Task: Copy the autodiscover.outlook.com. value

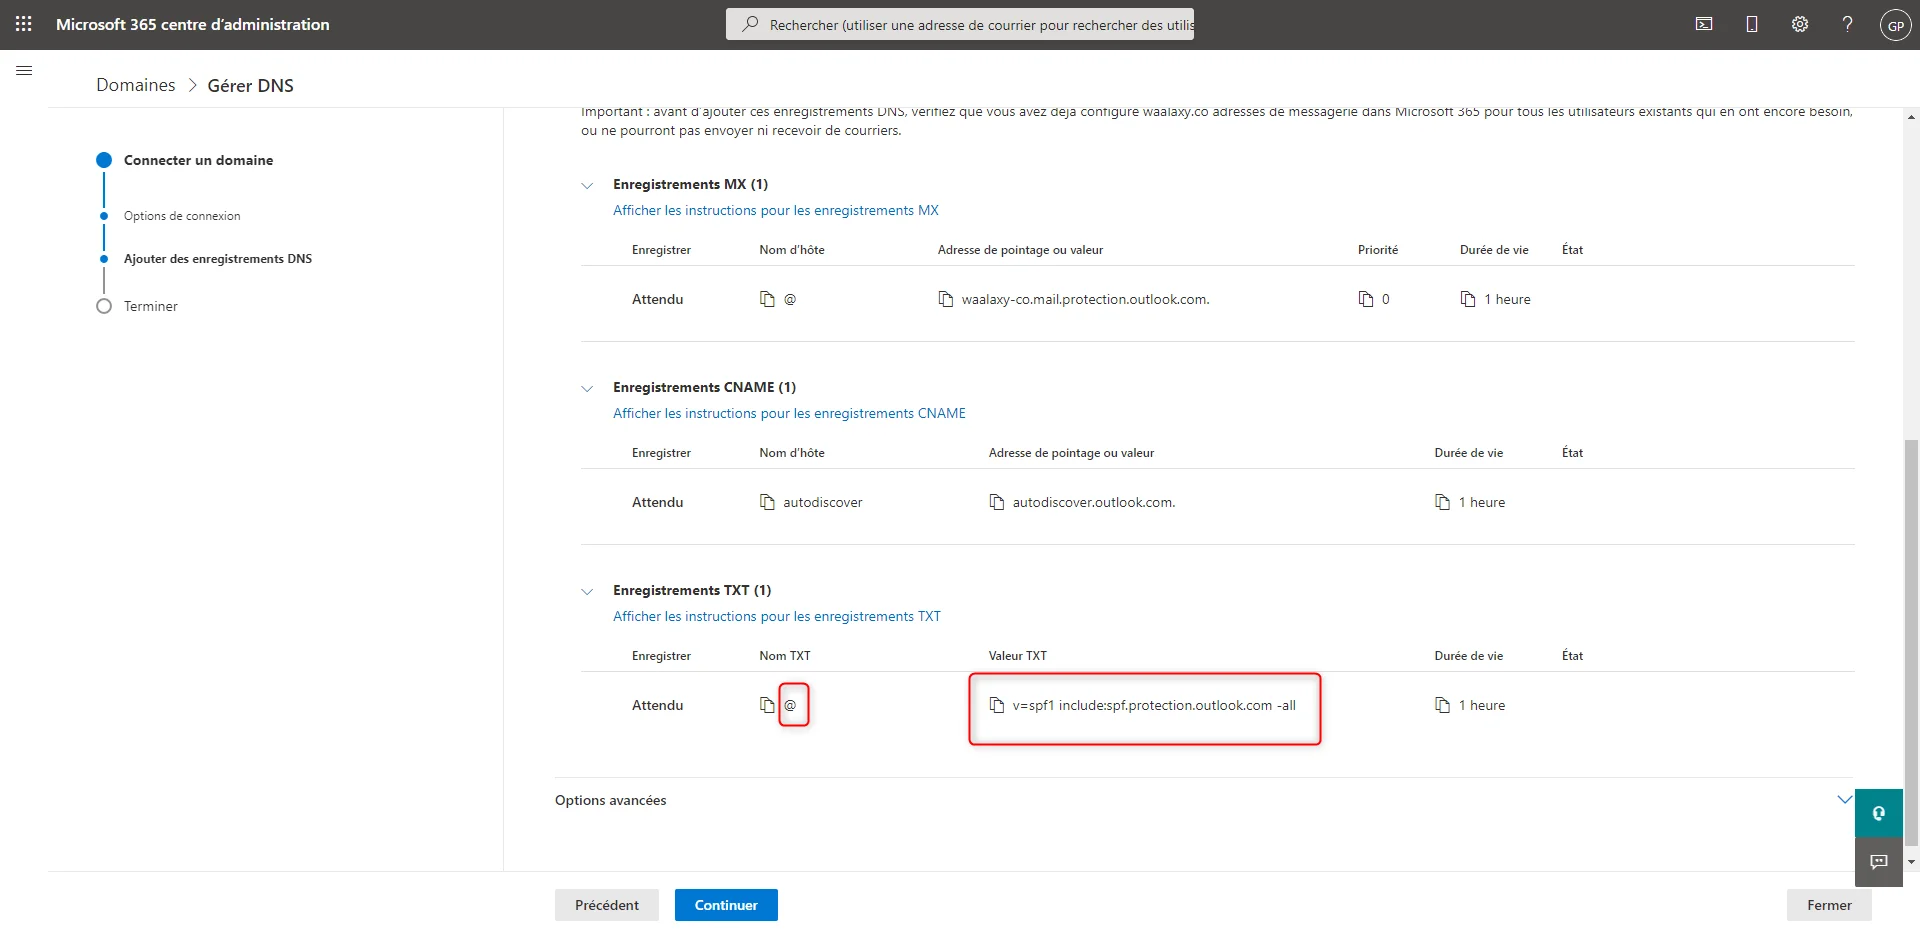Action: 996,502
